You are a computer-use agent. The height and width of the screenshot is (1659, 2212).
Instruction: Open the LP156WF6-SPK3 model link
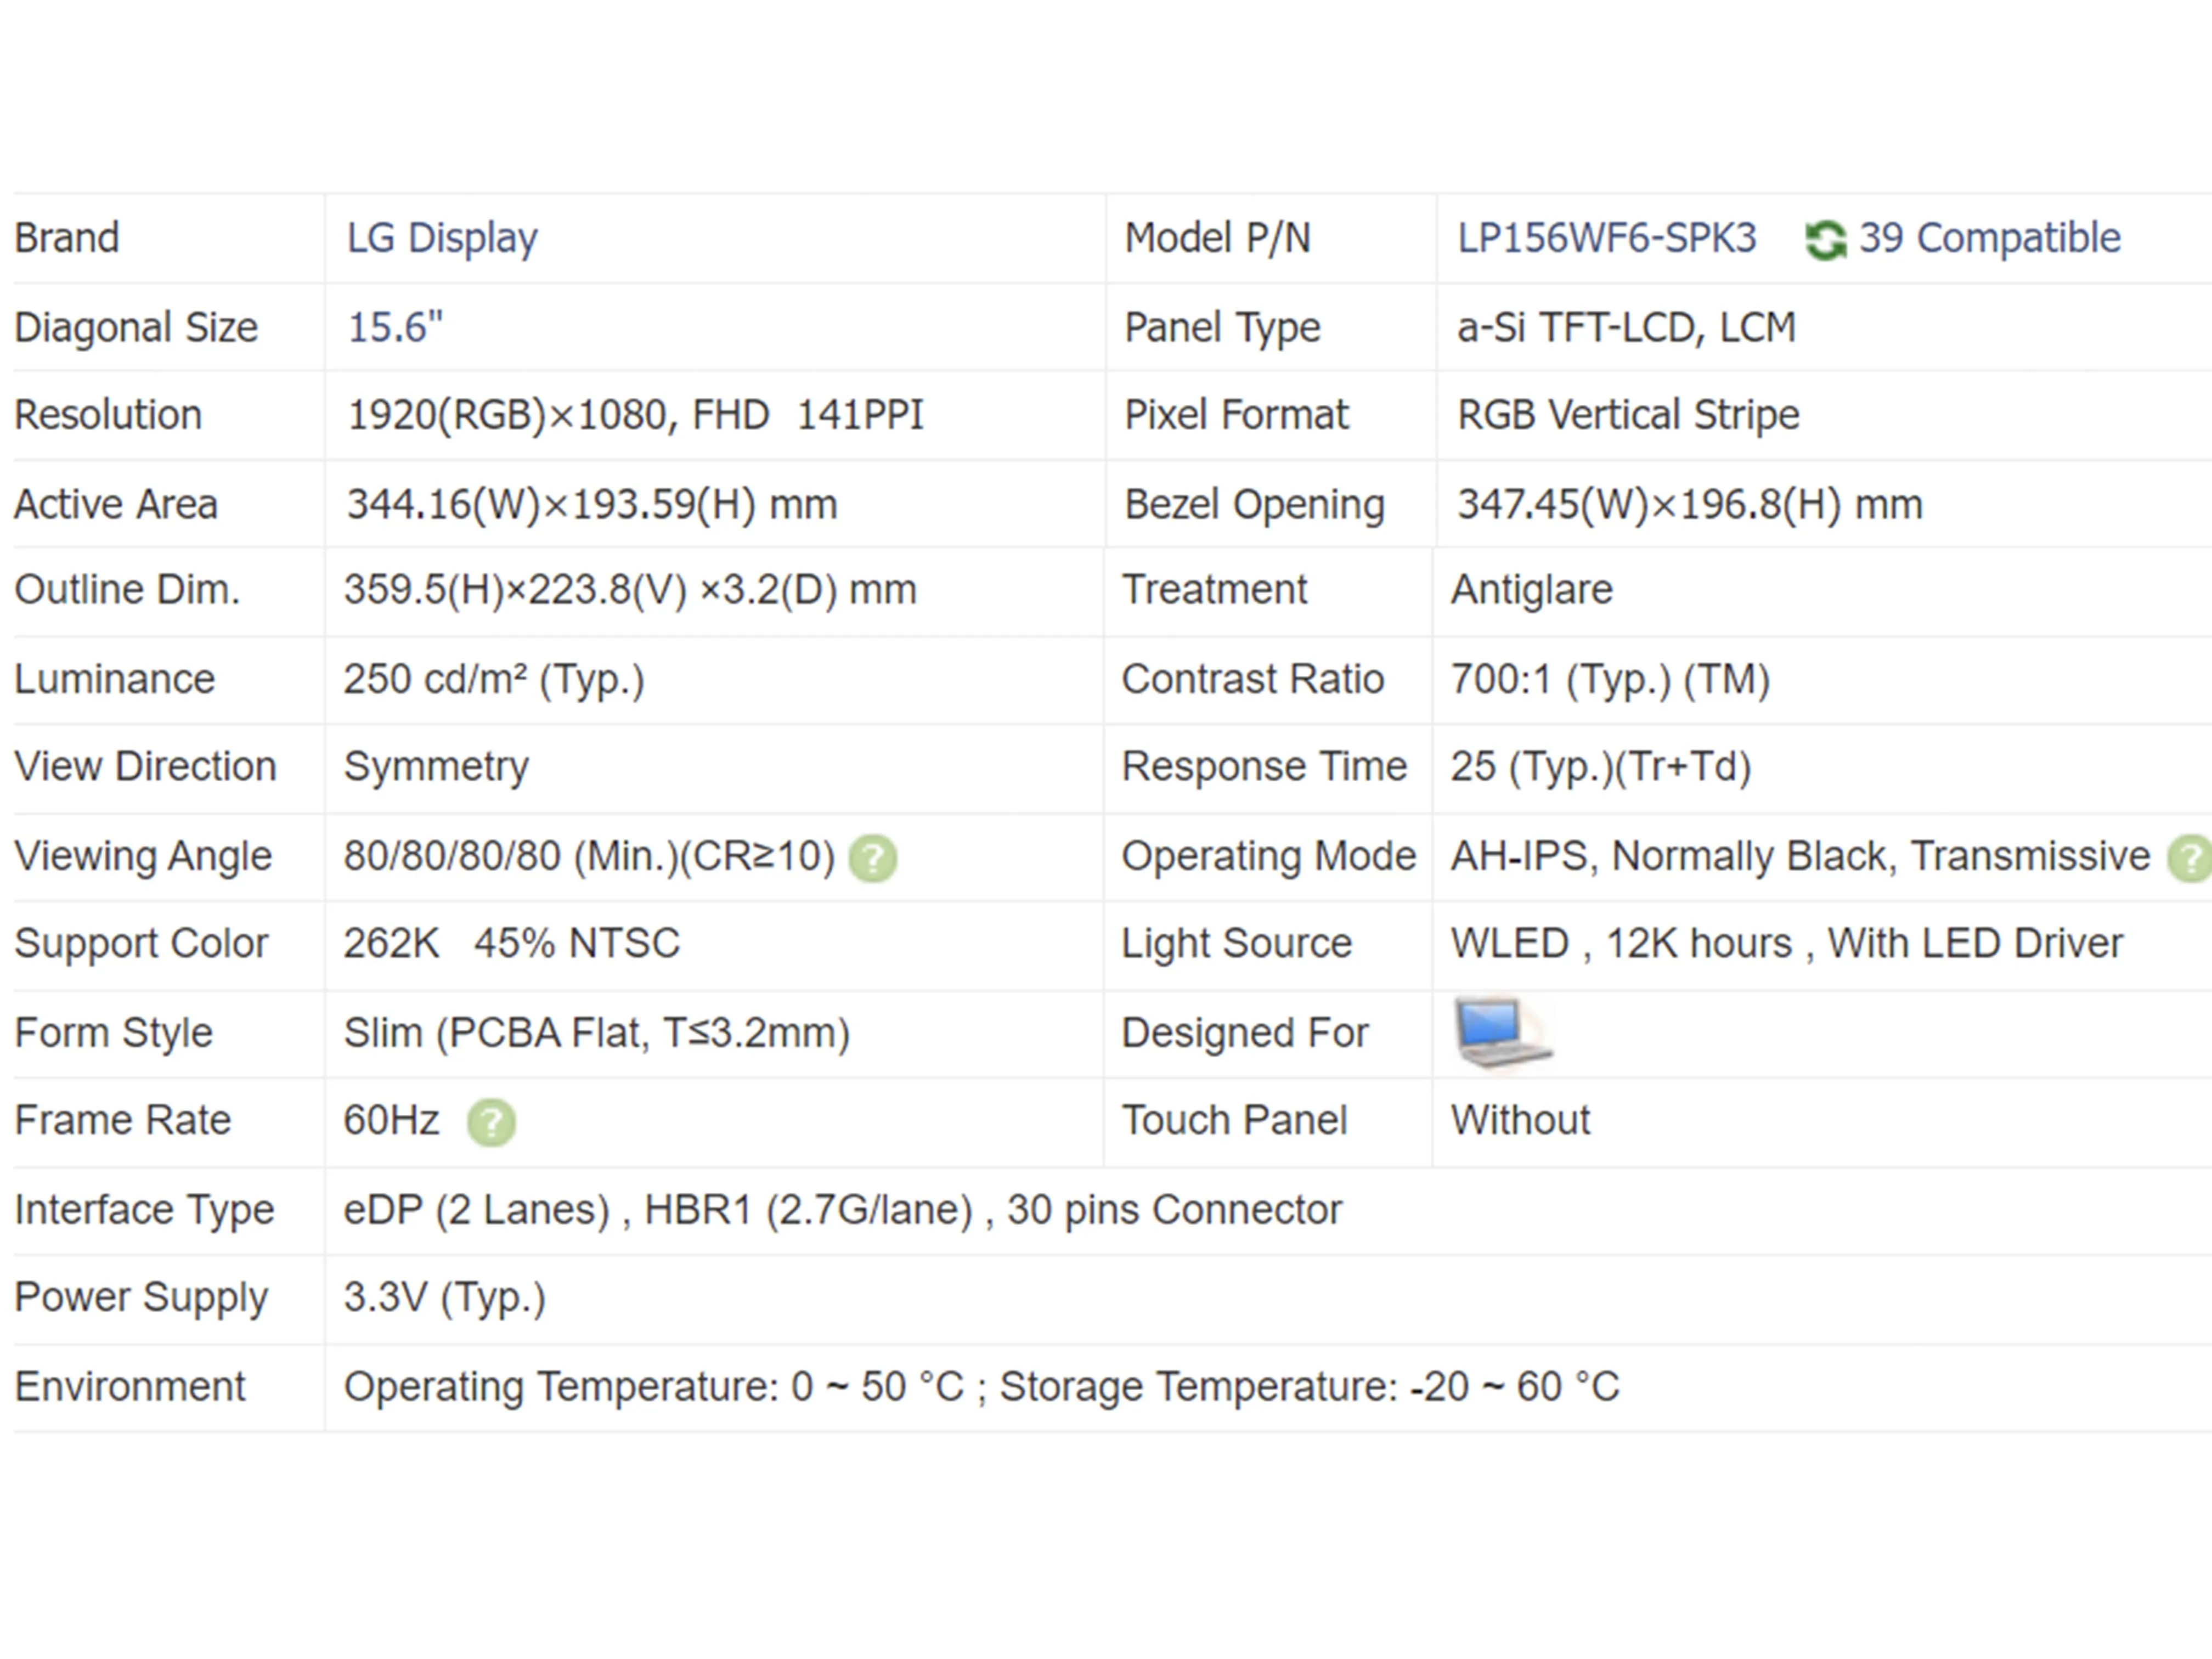point(1606,238)
